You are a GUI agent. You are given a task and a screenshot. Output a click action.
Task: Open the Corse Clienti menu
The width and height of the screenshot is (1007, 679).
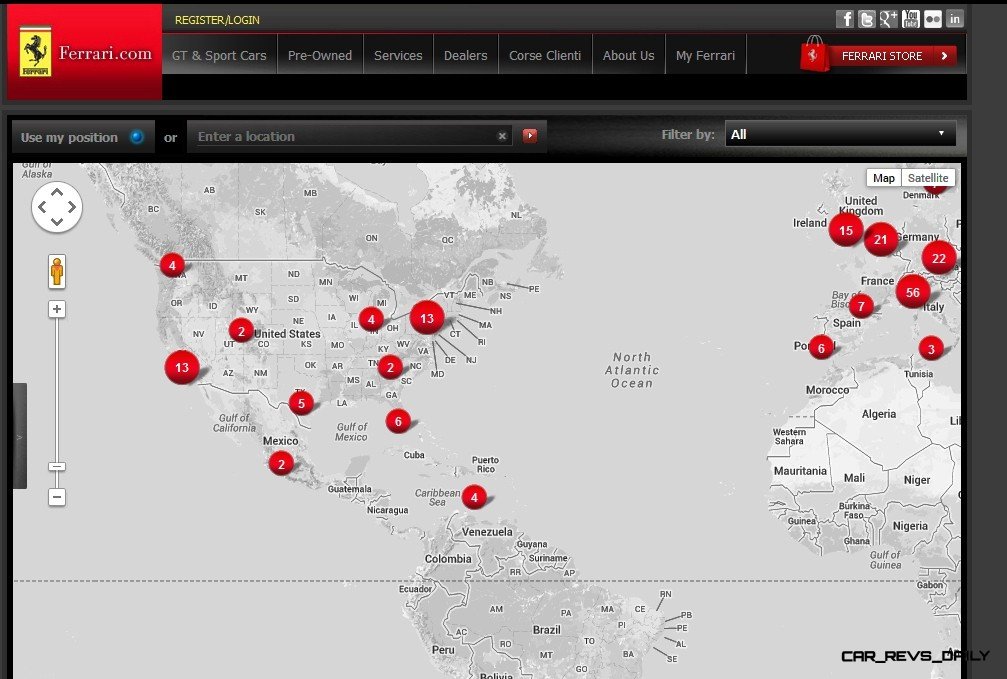pos(545,55)
